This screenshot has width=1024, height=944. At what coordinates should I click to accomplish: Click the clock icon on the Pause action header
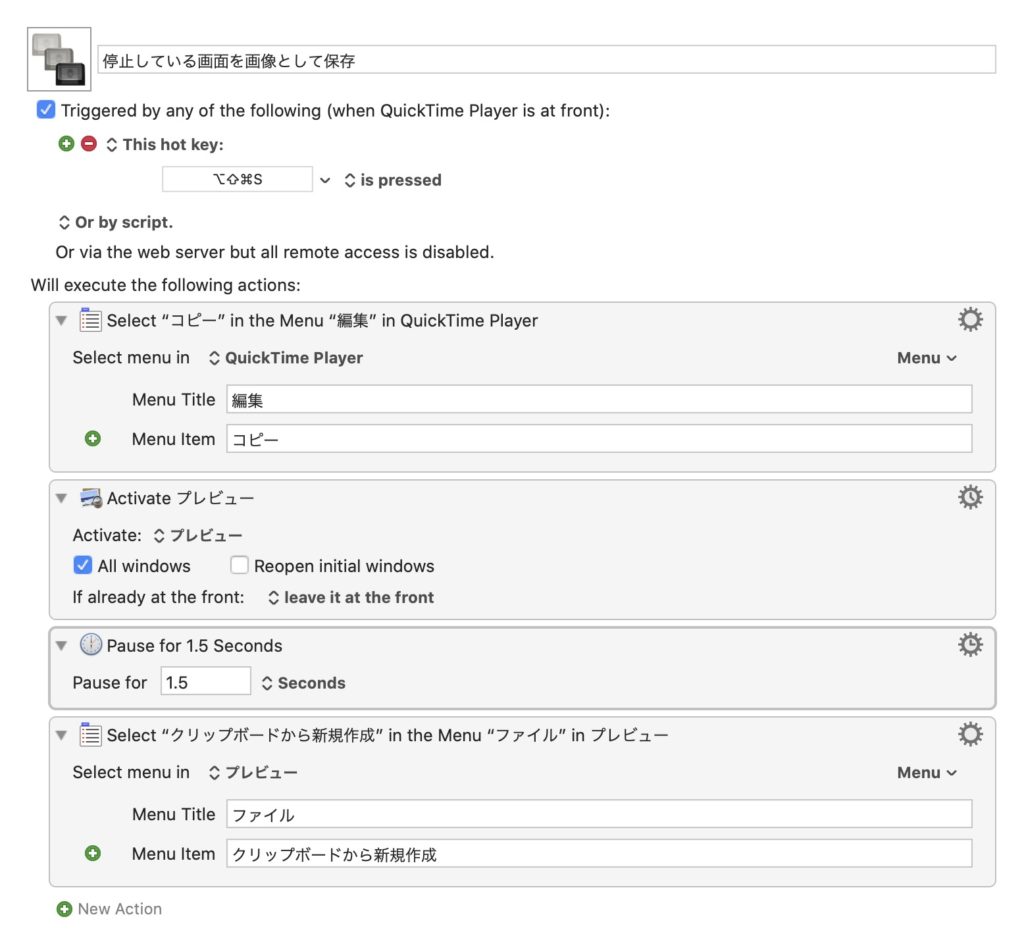coord(90,644)
